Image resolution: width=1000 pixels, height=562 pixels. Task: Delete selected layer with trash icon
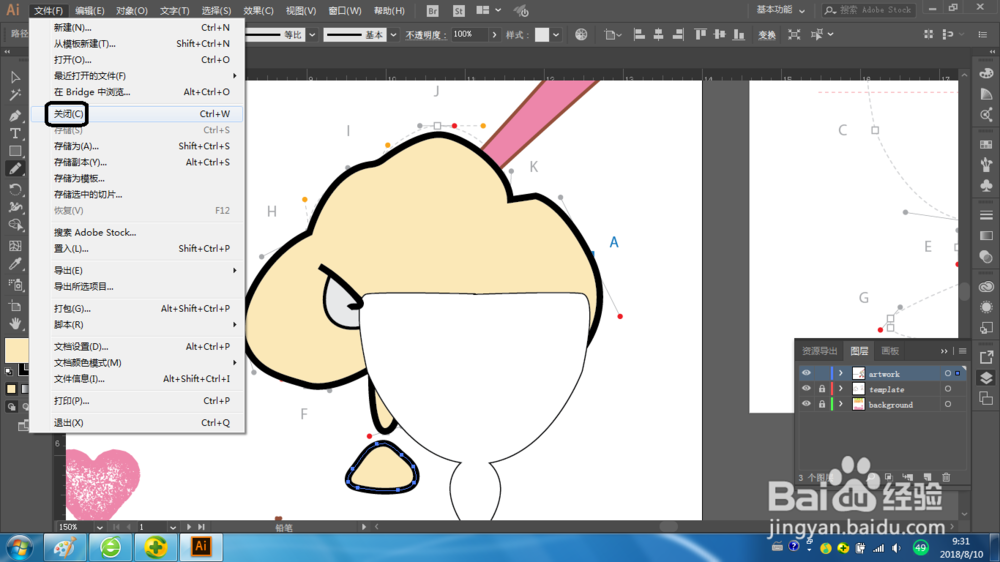click(x=946, y=477)
